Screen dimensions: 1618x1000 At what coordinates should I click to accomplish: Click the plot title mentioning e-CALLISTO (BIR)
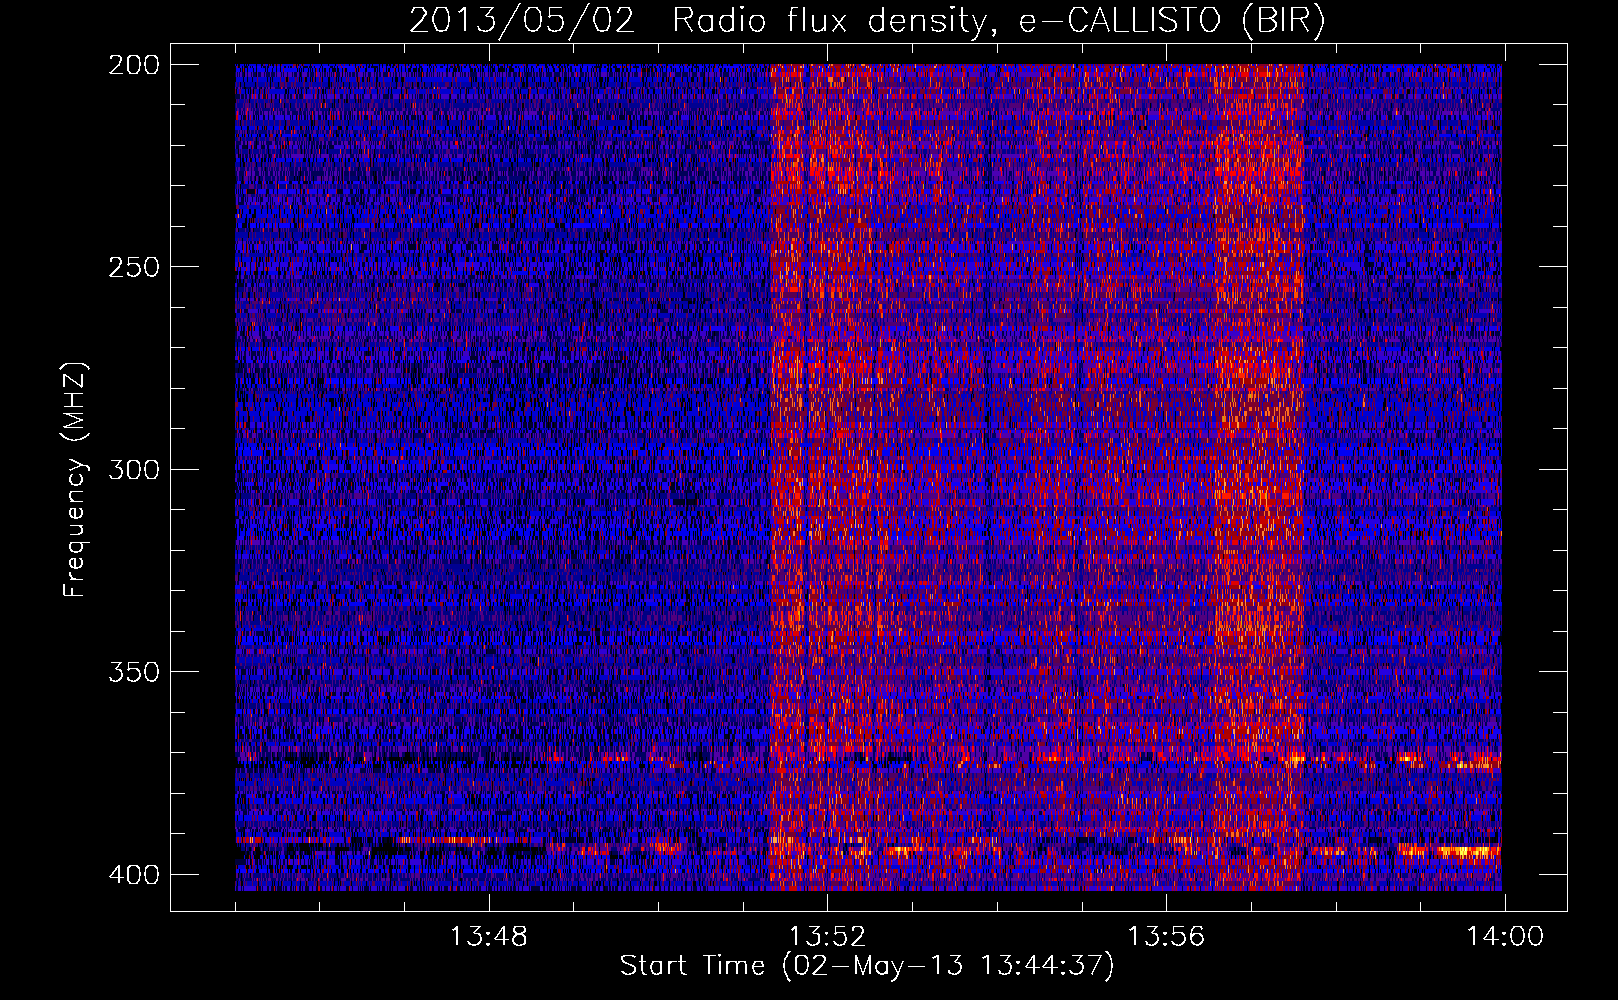[x=867, y=21]
